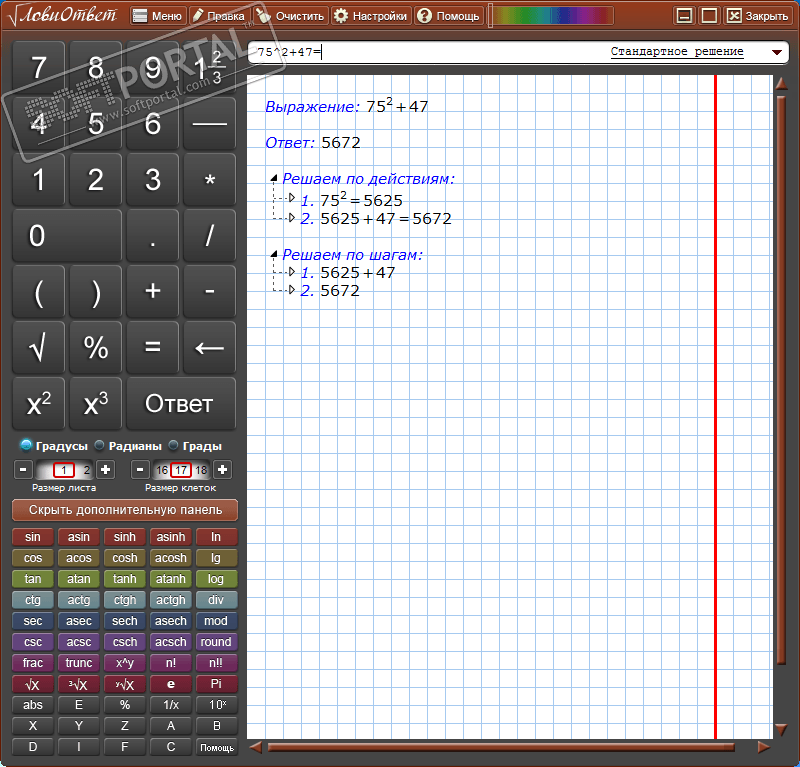Insert Pi constant
800x767 pixels.
click(x=216, y=684)
